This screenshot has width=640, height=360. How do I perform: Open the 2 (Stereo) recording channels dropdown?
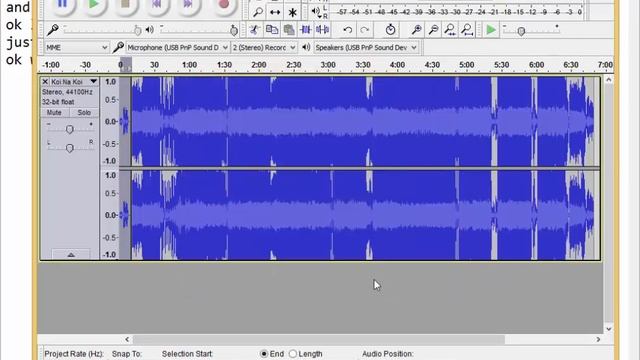click(264, 48)
